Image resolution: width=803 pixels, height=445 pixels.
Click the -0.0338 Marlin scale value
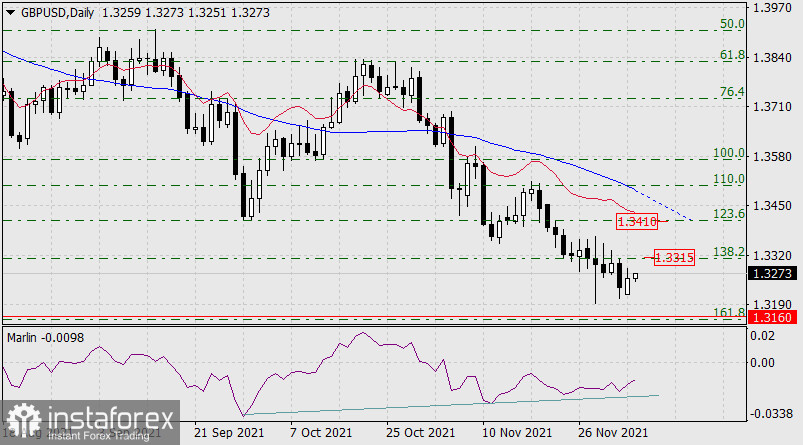pos(773,411)
